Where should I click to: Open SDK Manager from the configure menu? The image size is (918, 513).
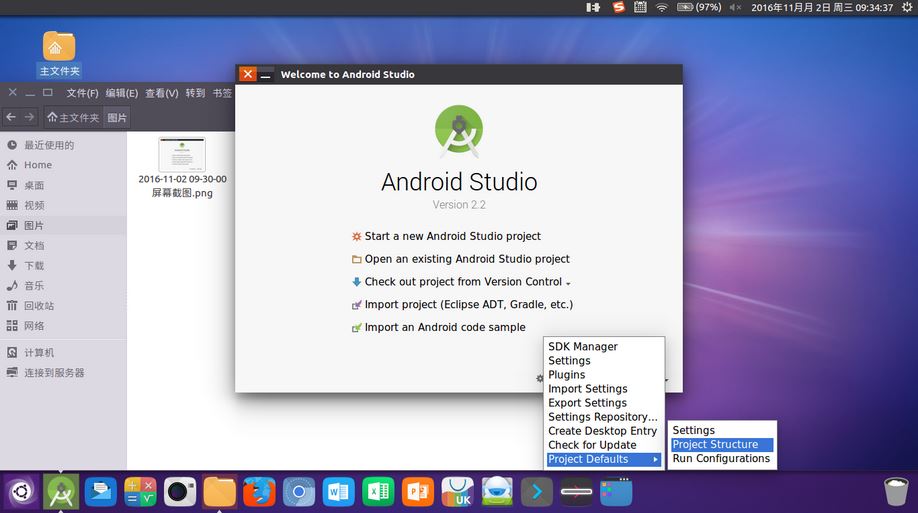(x=604, y=347)
